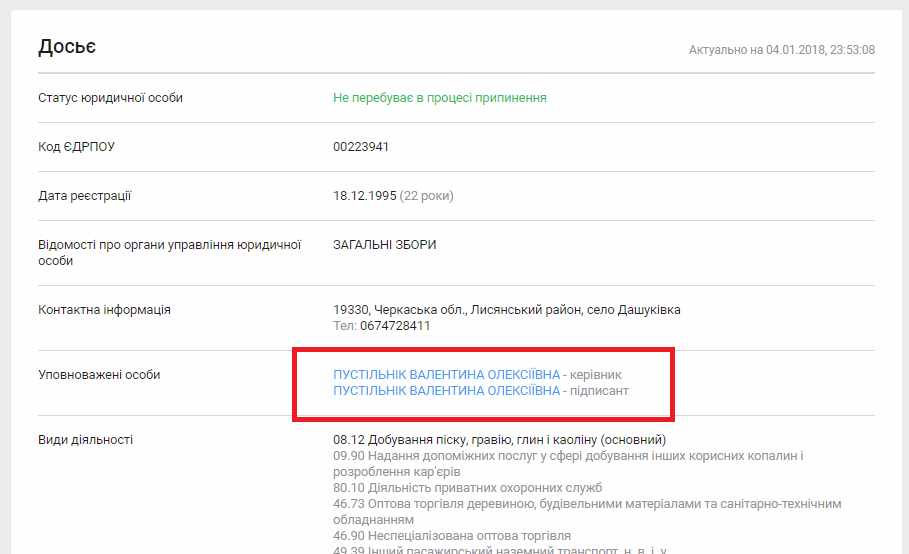The image size is (909, 554).
Task: Click activity 80.10 Діяльність приватних охоронних служб
Action: (x=467, y=488)
